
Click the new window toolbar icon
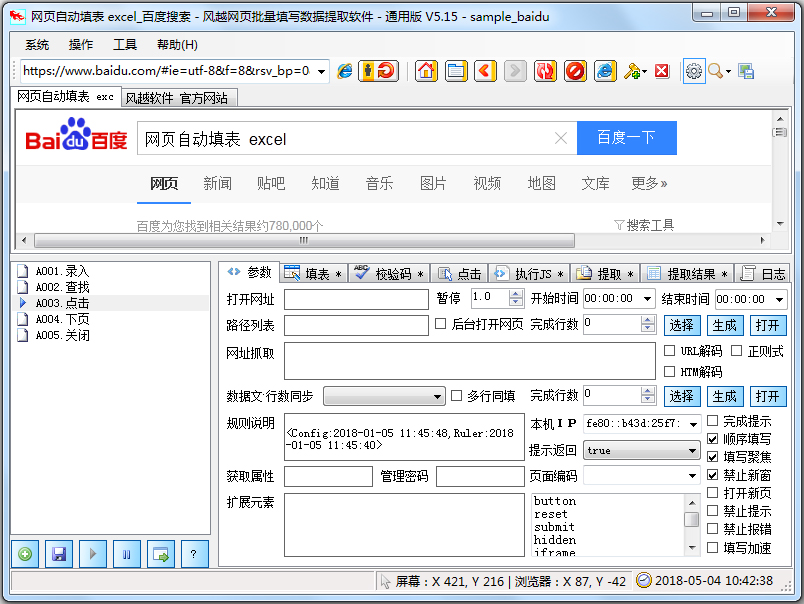pyautogui.click(x=456, y=71)
